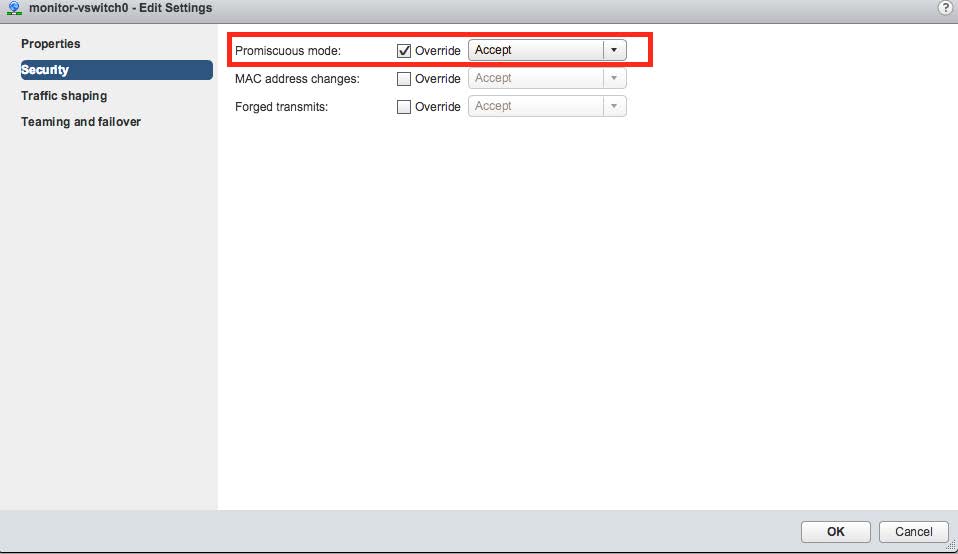
Task: Click the Override text beside Promiscuous mode
Action: click(438, 51)
